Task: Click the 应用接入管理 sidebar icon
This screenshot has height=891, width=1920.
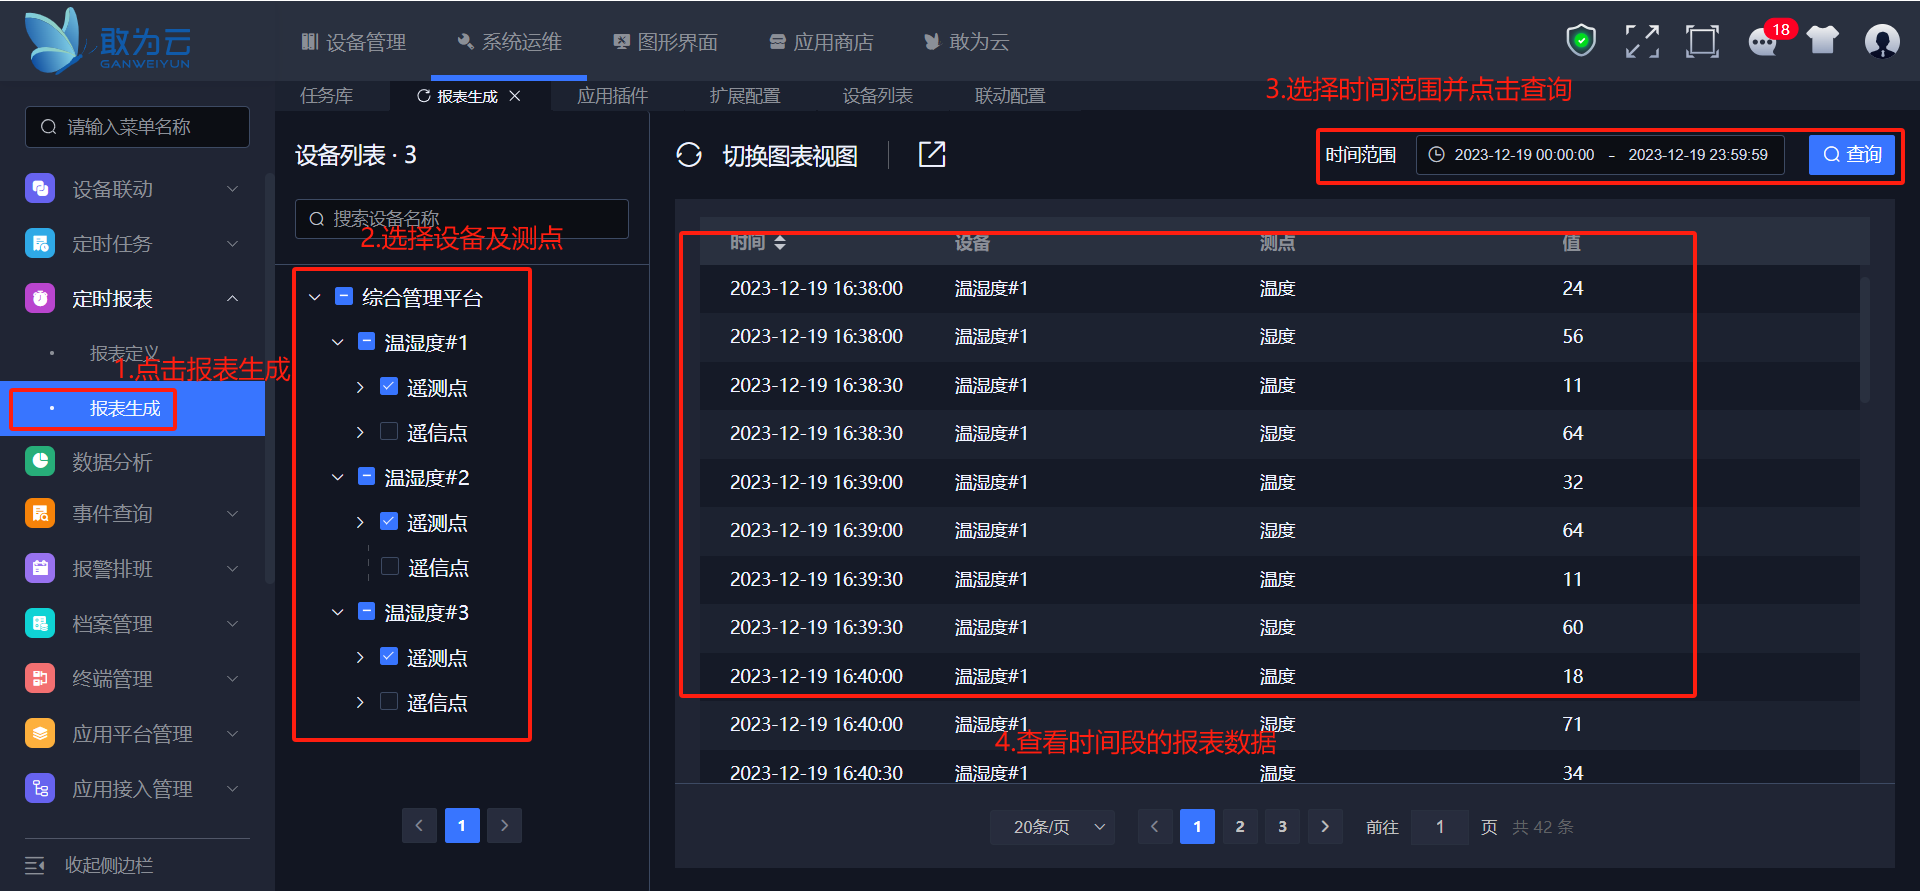Action: 40,789
